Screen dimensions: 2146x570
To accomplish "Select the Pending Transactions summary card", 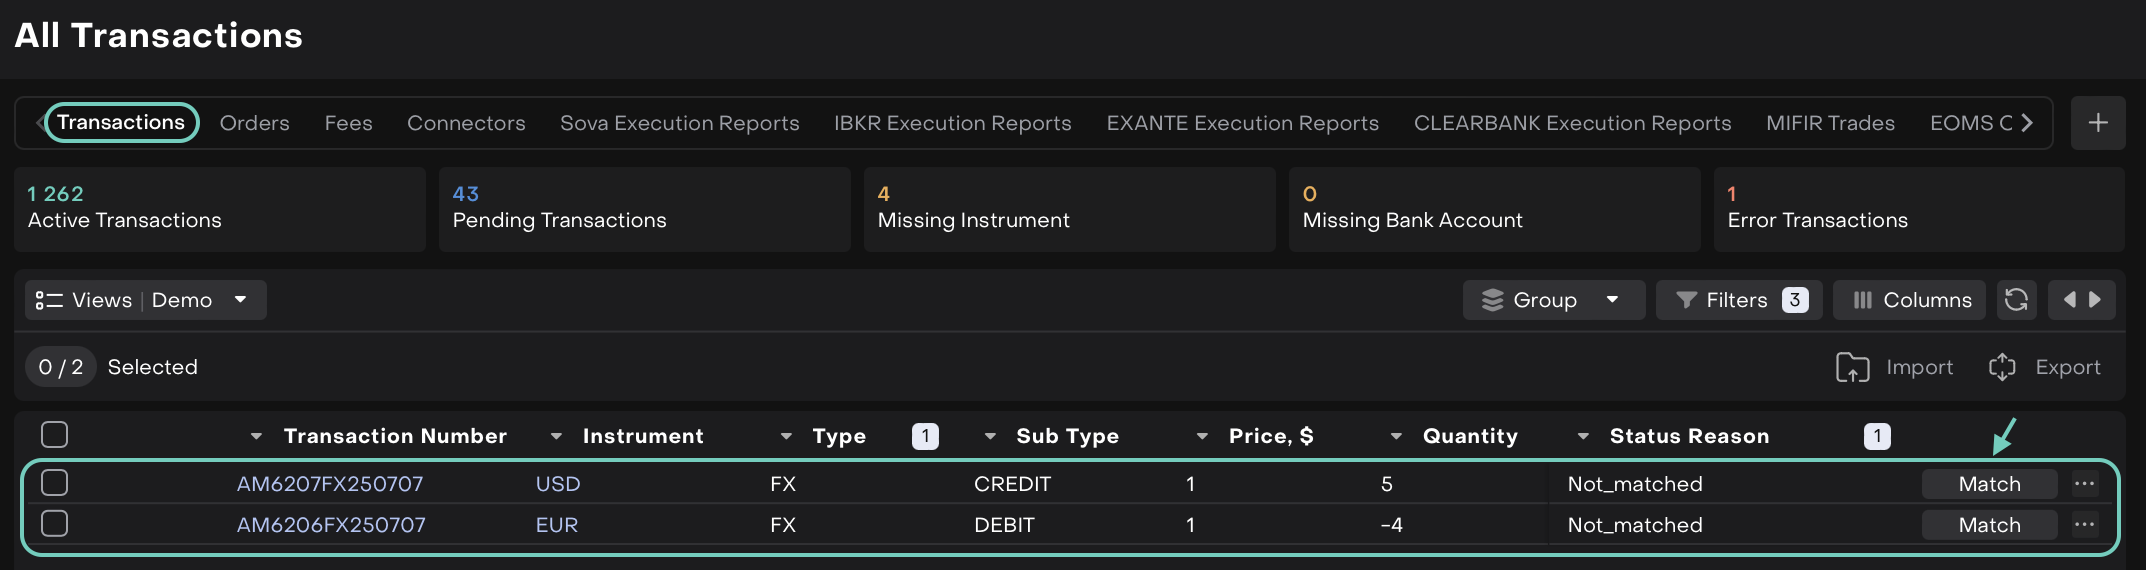I will pyautogui.click(x=644, y=209).
